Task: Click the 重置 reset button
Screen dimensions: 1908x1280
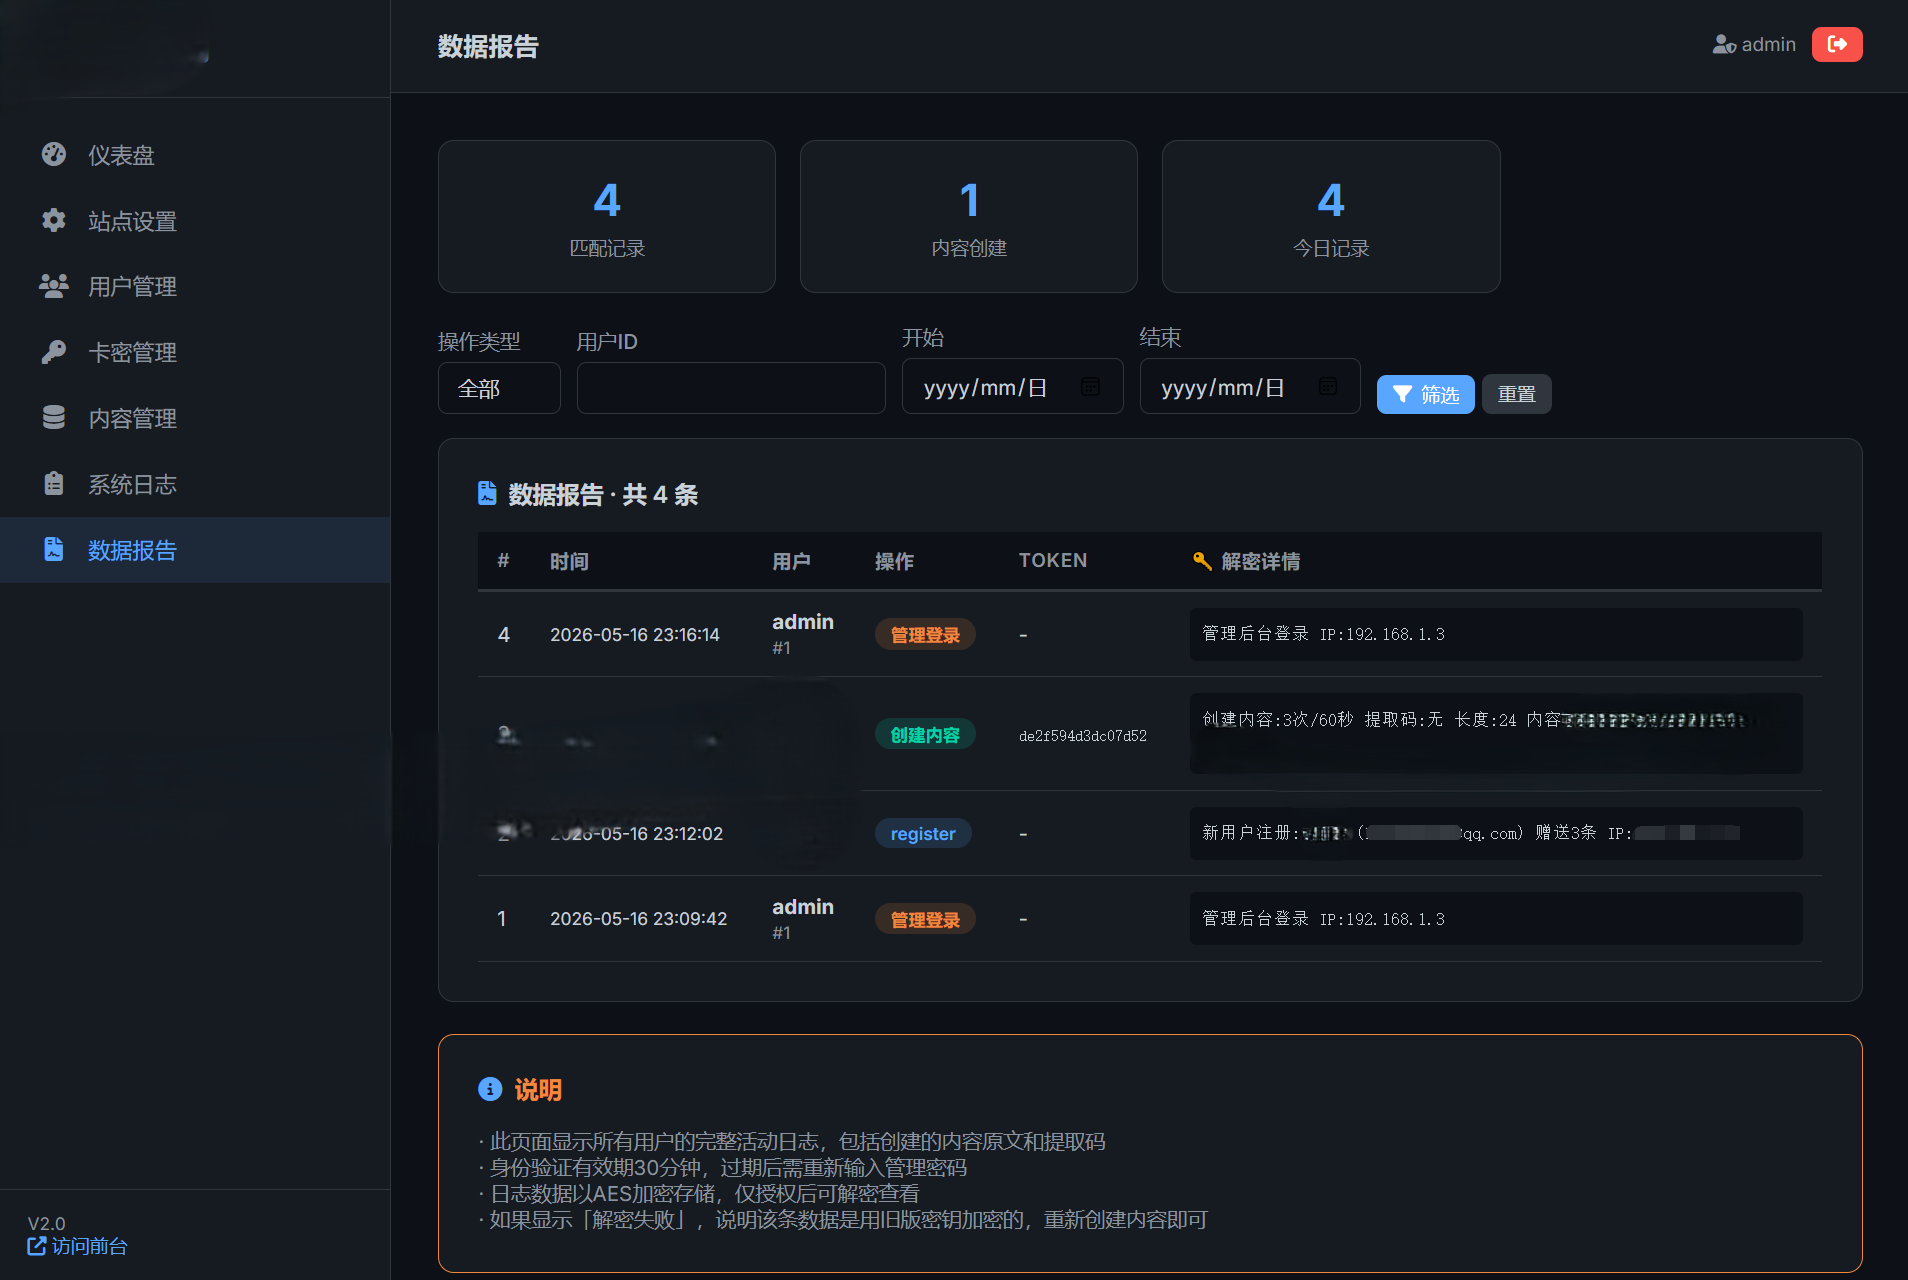Action: tap(1516, 394)
